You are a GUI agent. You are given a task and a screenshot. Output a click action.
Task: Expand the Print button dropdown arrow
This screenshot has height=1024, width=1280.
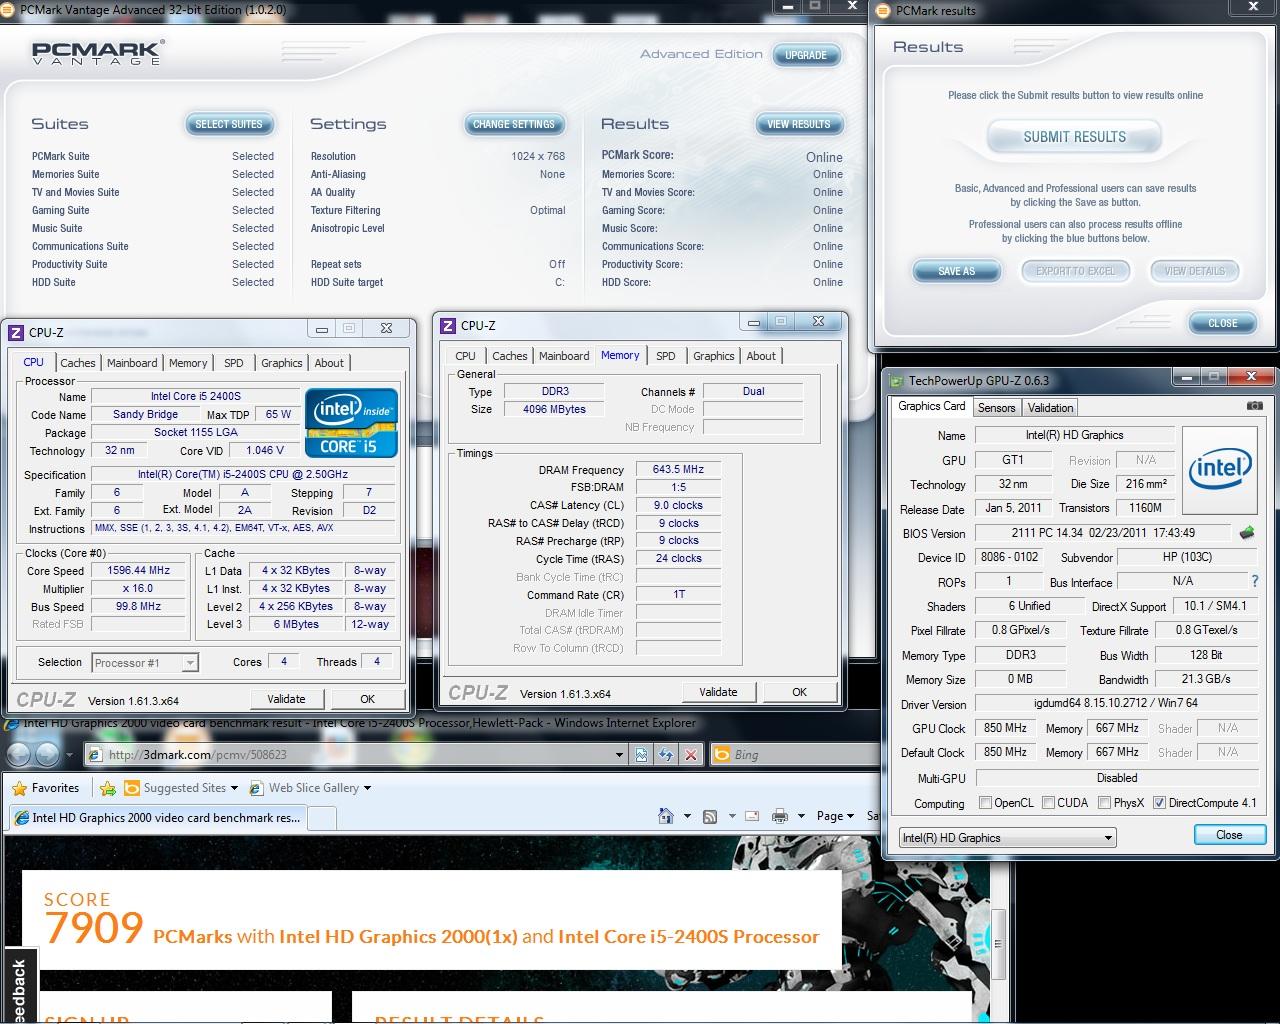[801, 816]
